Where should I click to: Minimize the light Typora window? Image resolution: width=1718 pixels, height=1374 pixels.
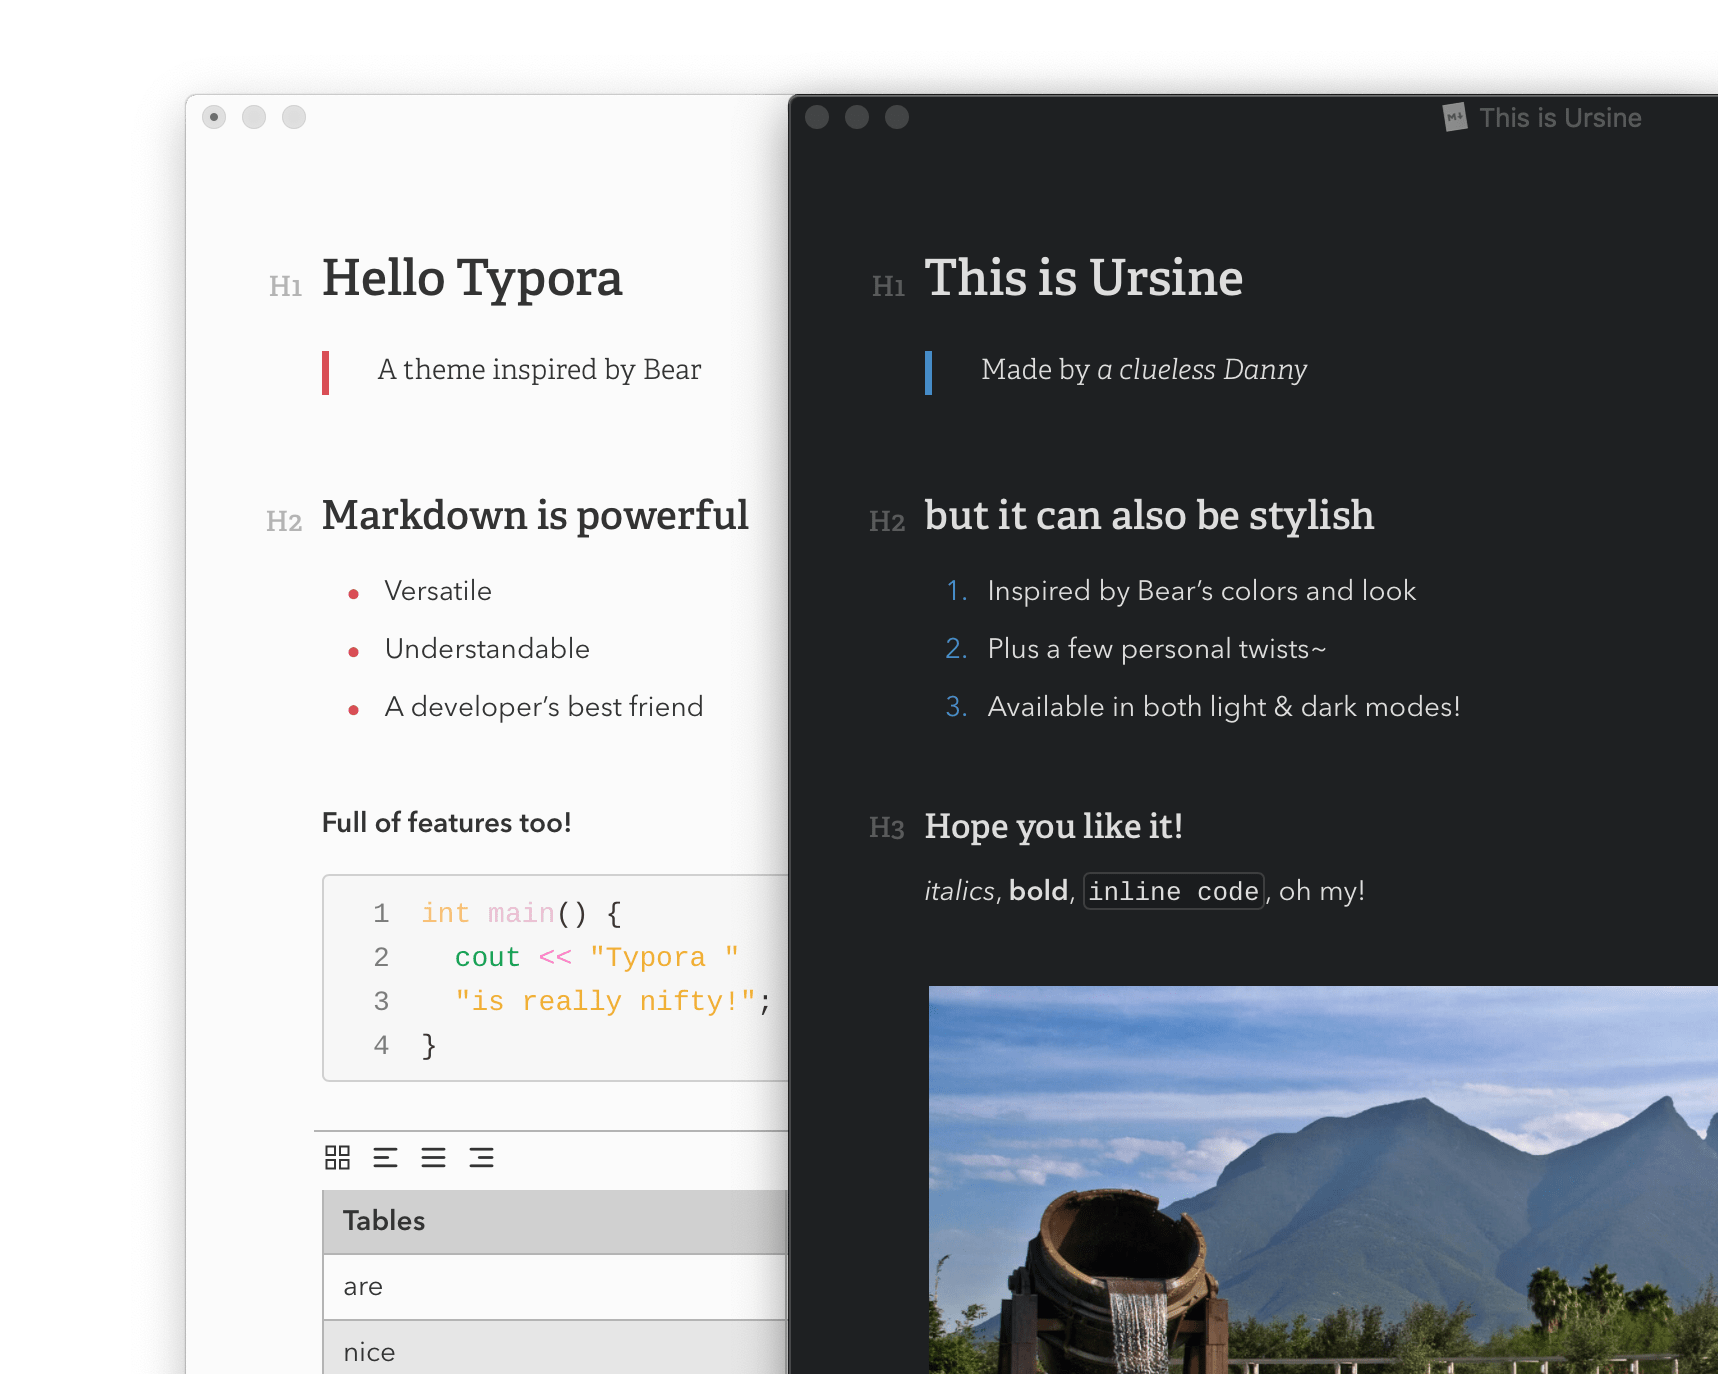pos(254,117)
